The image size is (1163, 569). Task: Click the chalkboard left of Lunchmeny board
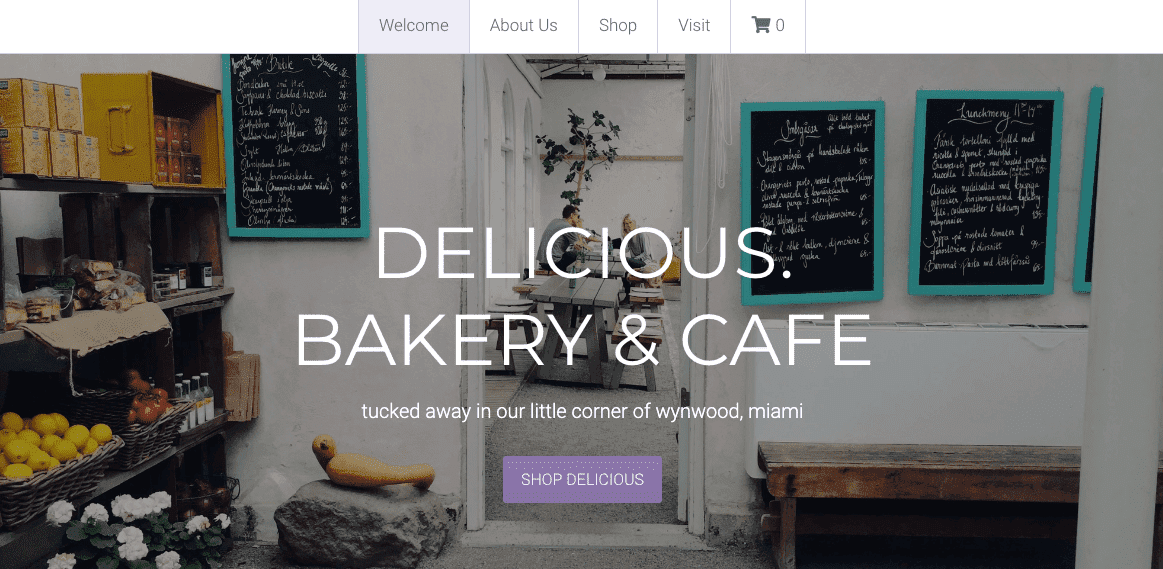click(813, 203)
